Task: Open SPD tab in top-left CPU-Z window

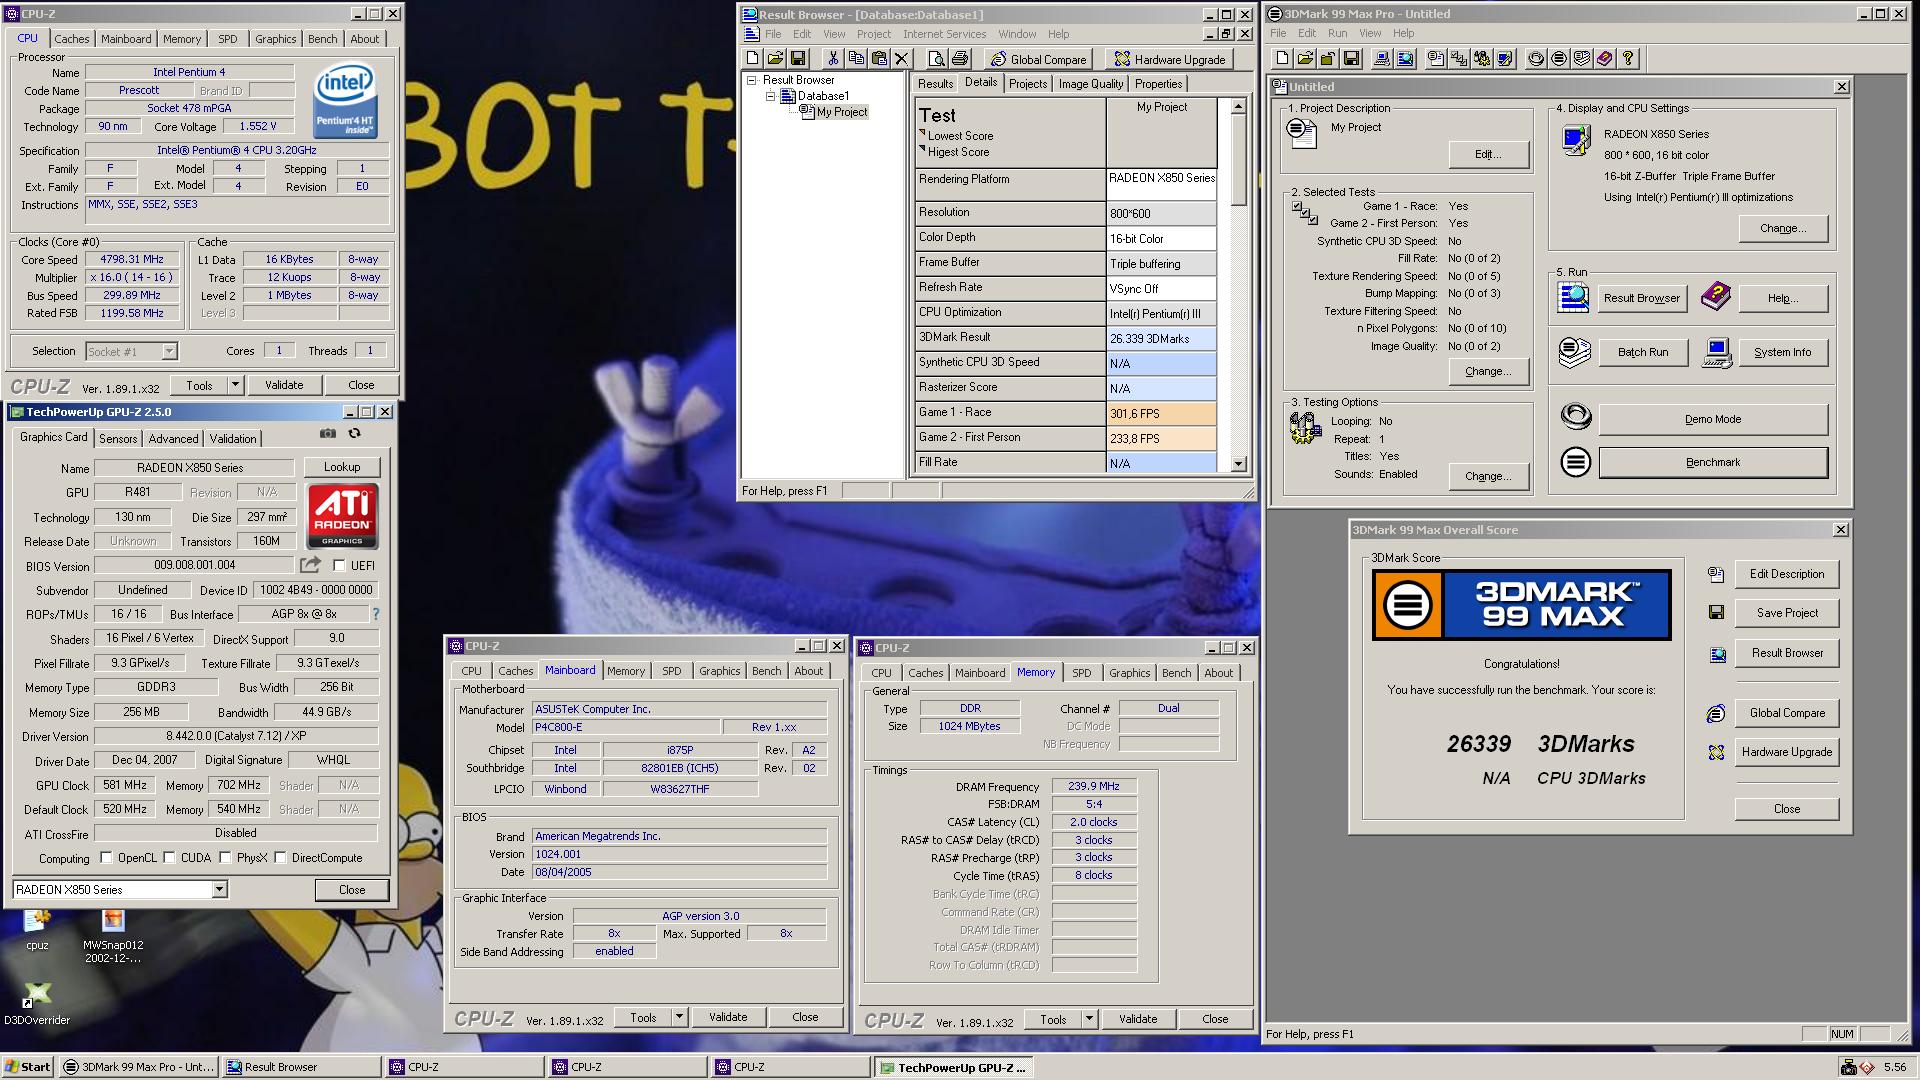Action: tap(228, 39)
